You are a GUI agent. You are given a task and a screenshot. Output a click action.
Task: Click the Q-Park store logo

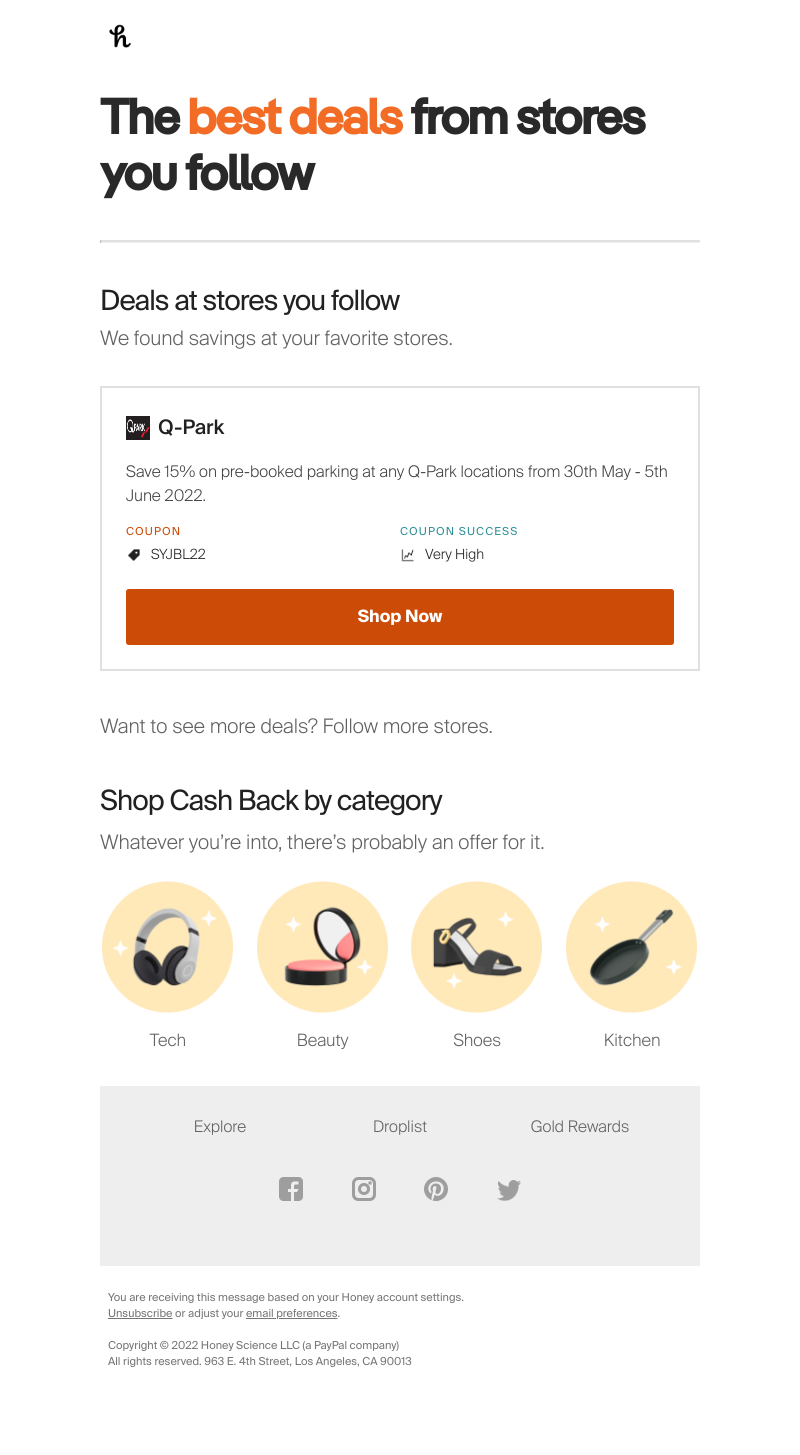point(138,428)
